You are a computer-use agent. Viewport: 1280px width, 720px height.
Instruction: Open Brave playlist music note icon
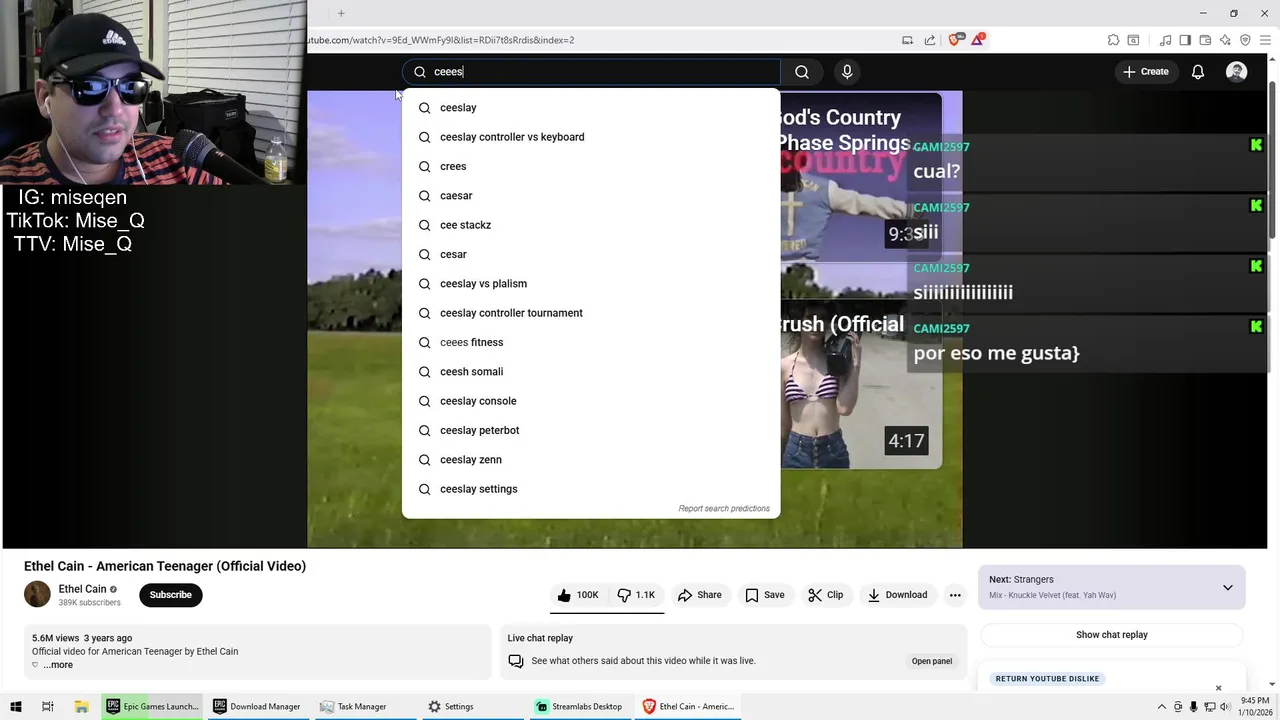click(1165, 40)
